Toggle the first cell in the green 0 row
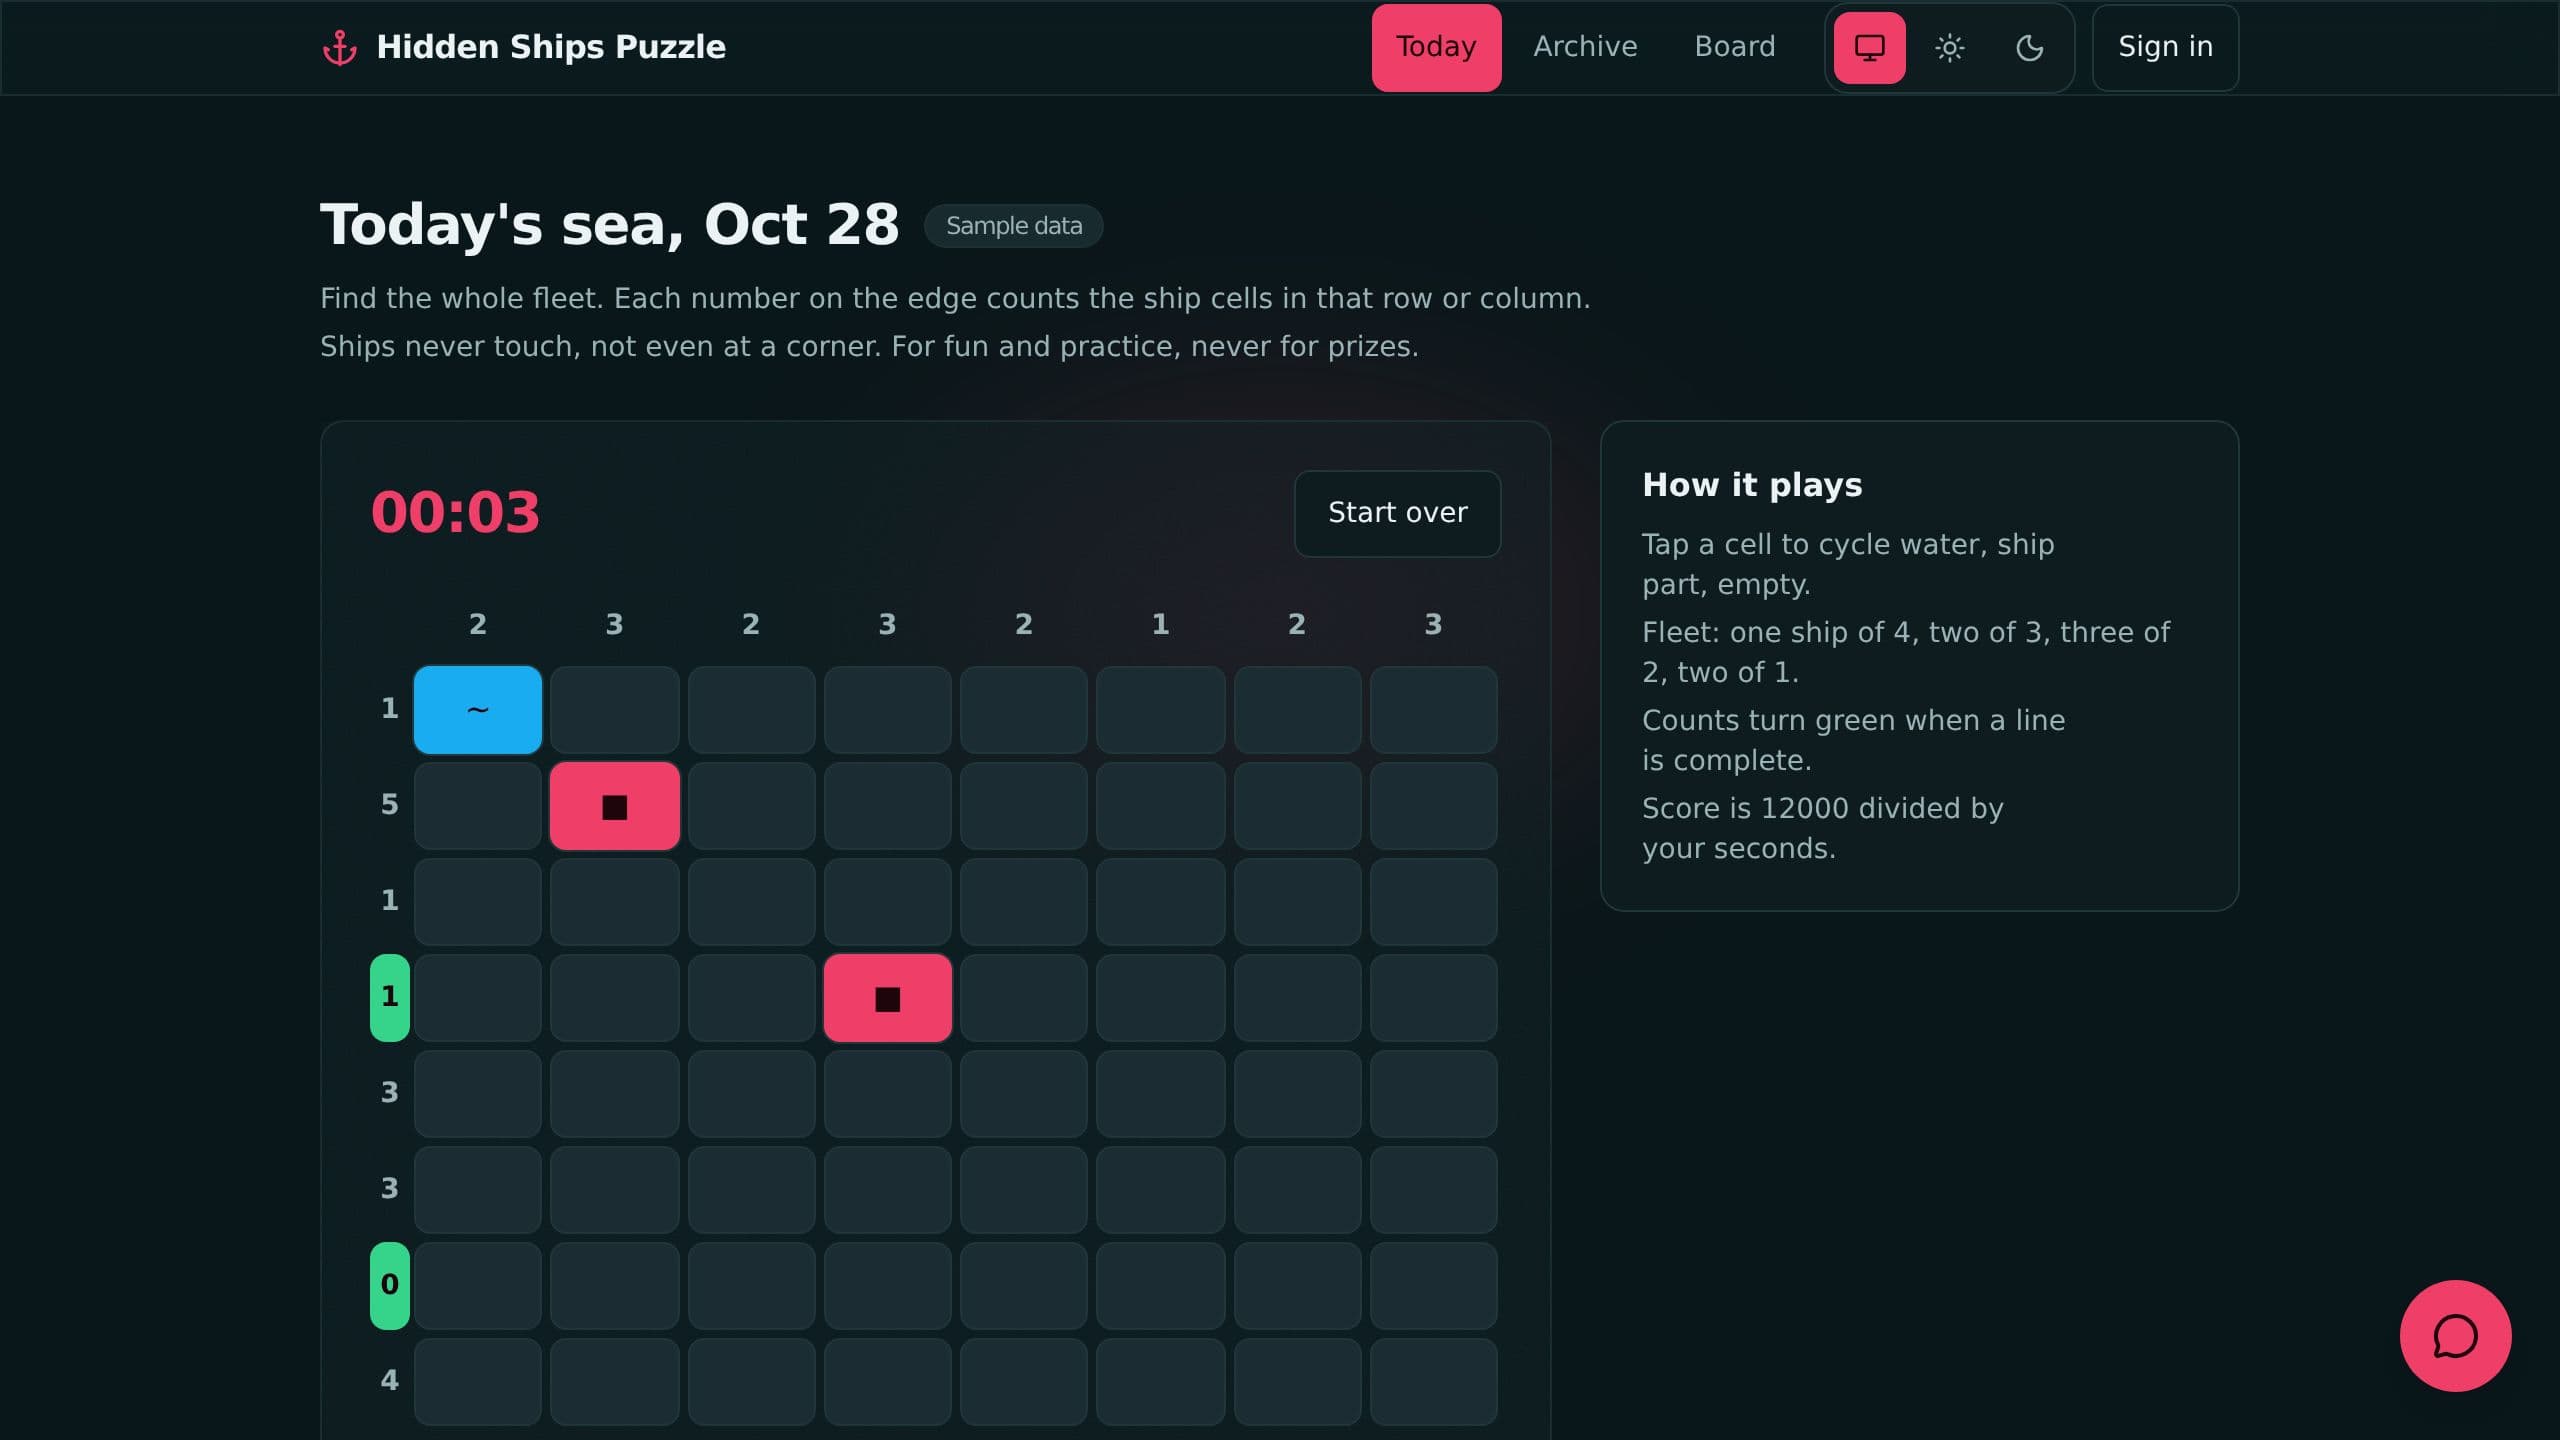The height and width of the screenshot is (1440, 2560). pyautogui.click(x=478, y=1285)
